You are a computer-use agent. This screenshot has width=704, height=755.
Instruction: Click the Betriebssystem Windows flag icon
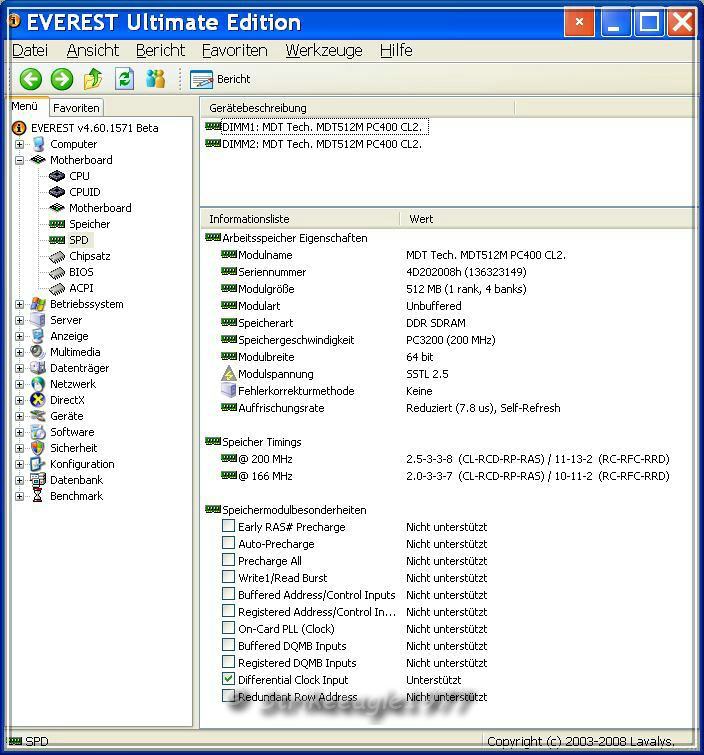[x=38, y=304]
